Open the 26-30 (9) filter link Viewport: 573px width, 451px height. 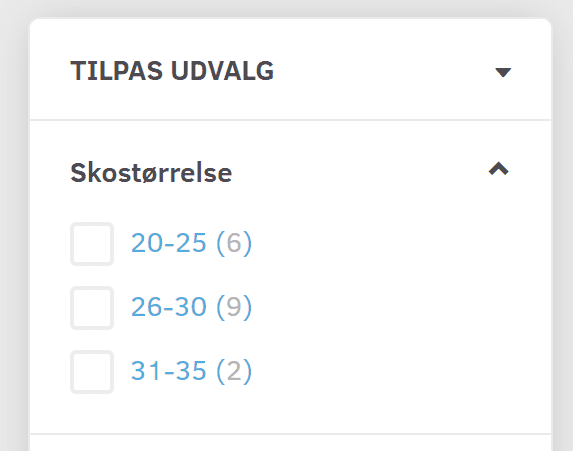point(191,307)
